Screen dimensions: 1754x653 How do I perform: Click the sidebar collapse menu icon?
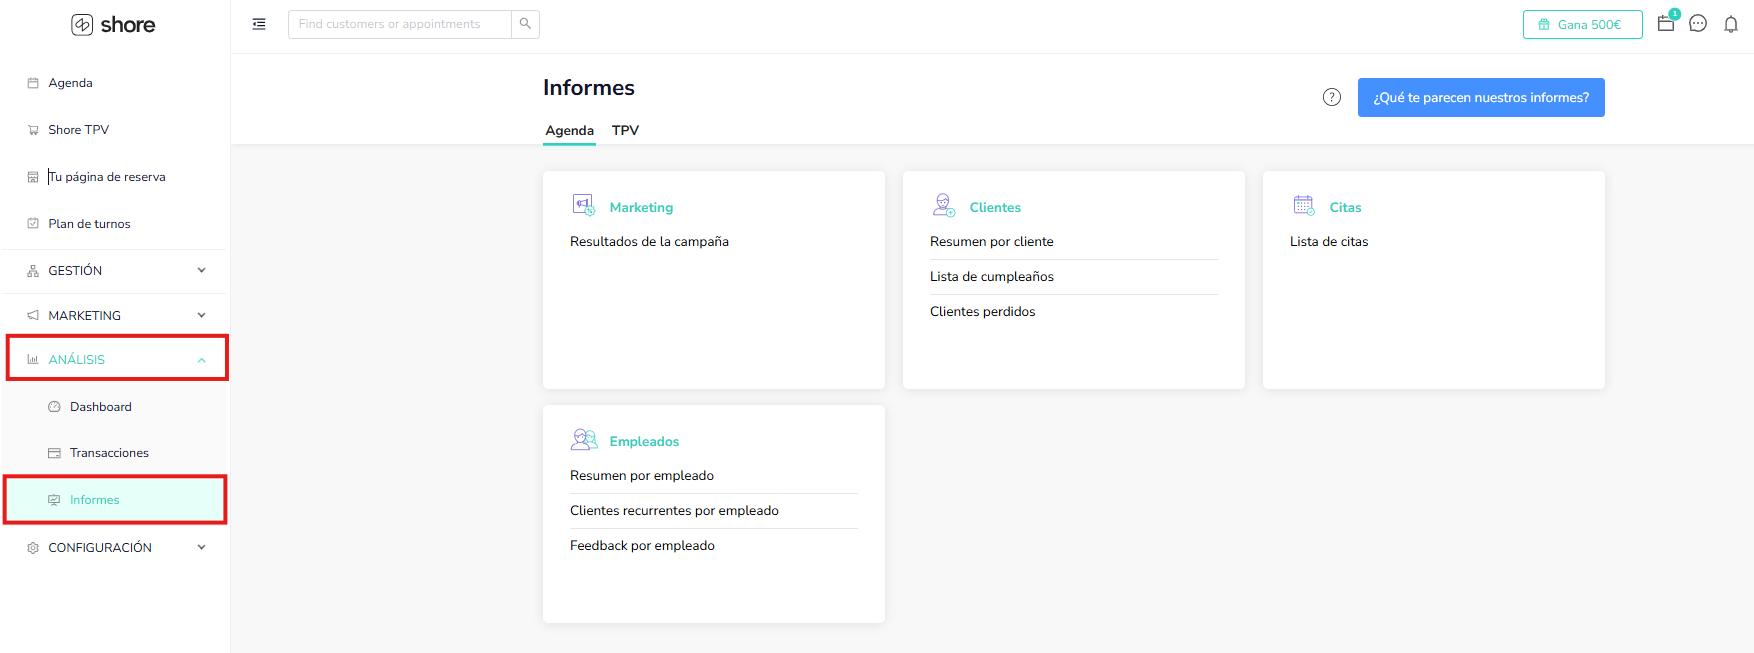[x=259, y=24]
